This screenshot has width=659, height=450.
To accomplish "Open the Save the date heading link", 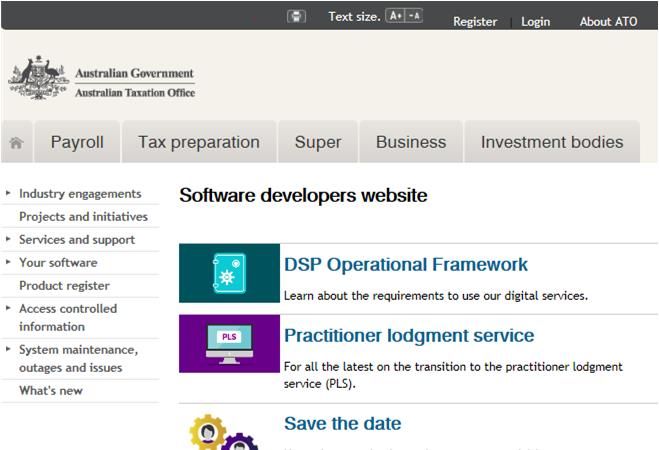I will pyautogui.click(x=343, y=424).
